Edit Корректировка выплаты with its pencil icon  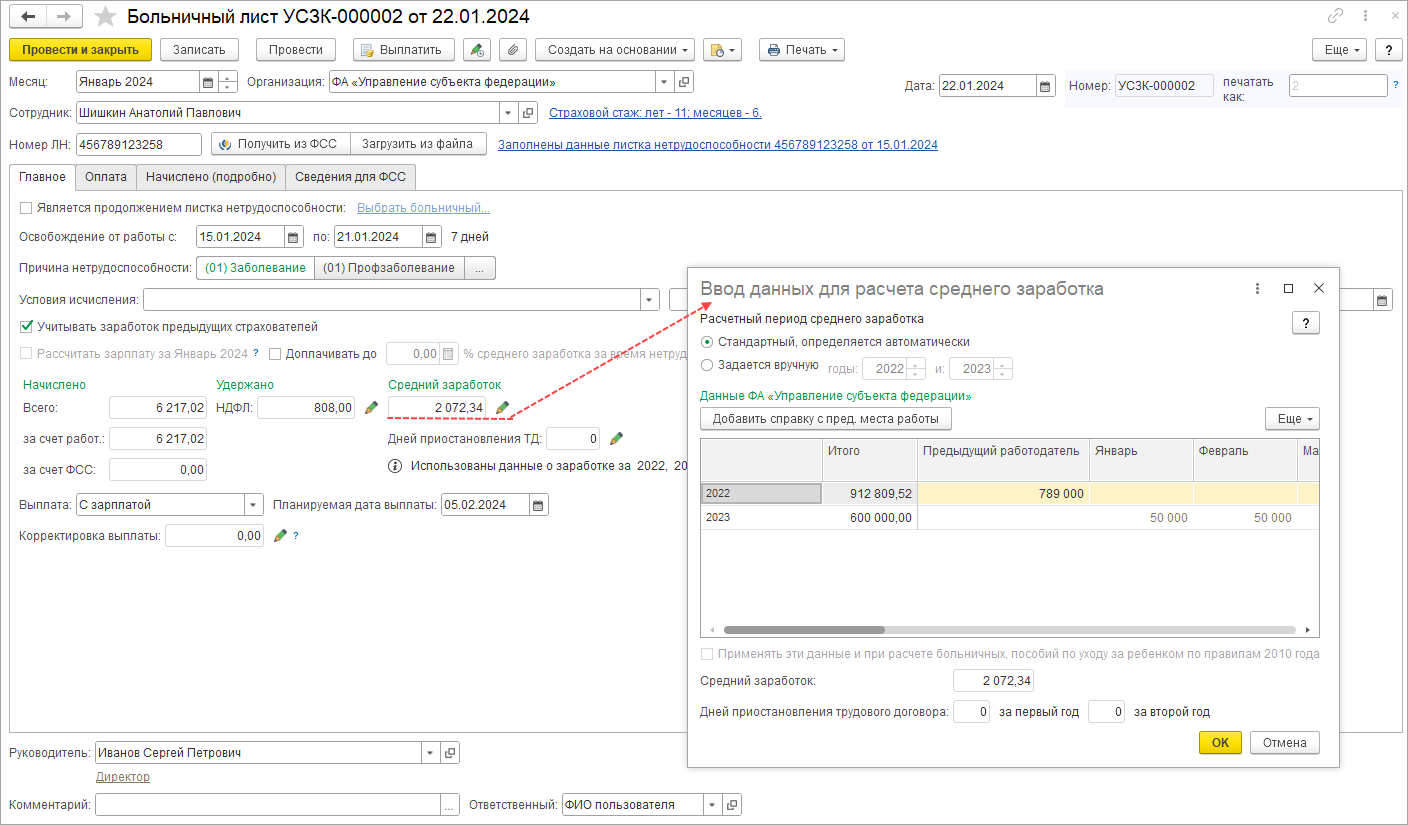(279, 536)
